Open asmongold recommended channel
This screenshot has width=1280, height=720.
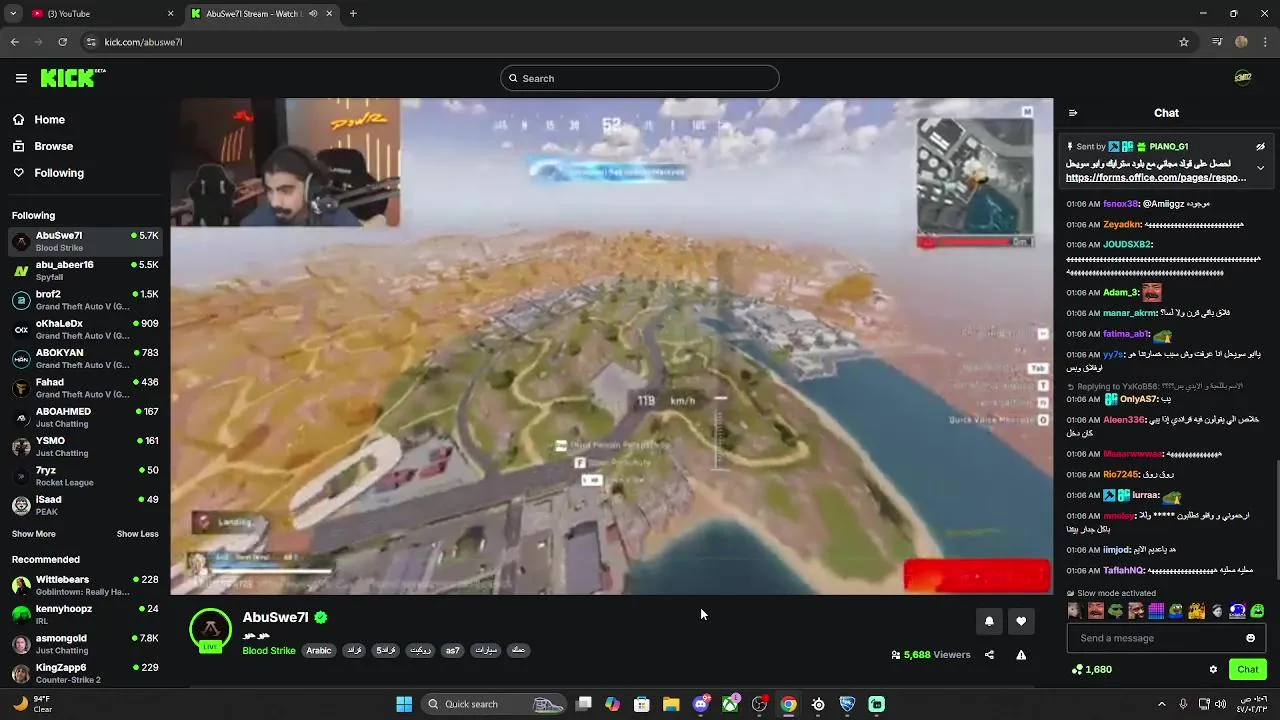85,644
